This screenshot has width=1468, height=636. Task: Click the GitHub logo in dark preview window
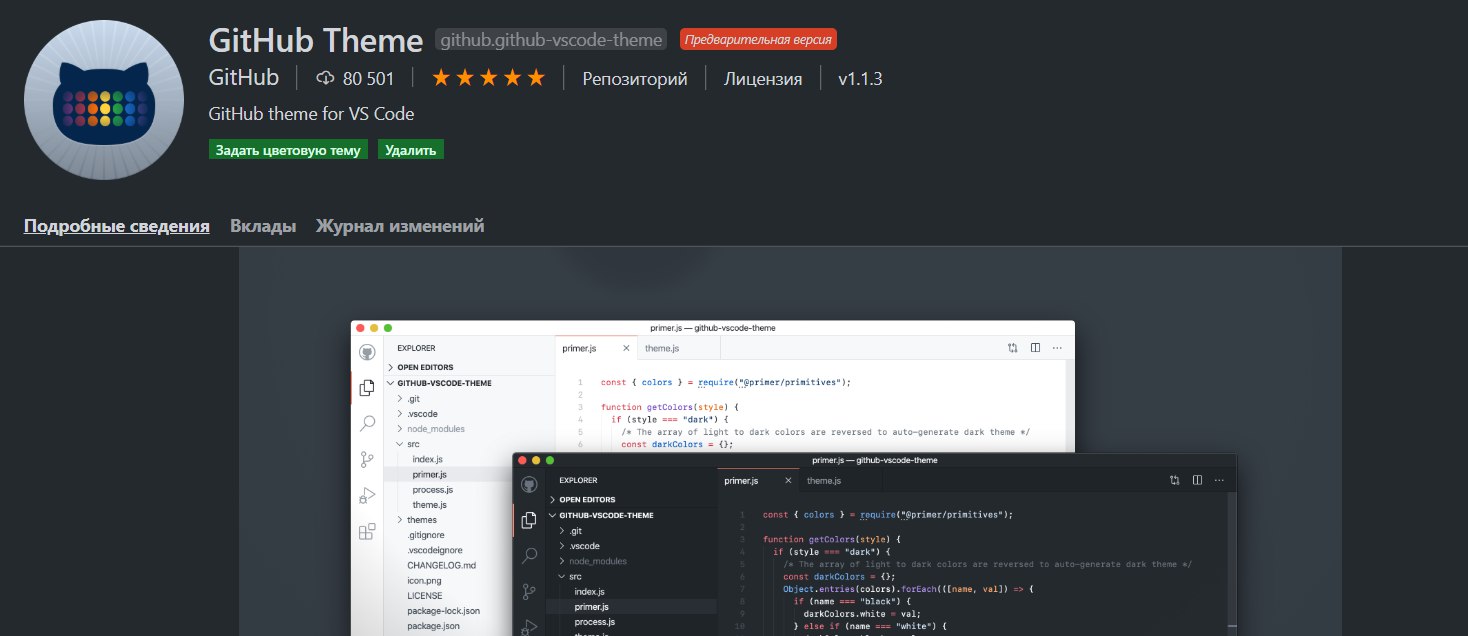(x=529, y=484)
